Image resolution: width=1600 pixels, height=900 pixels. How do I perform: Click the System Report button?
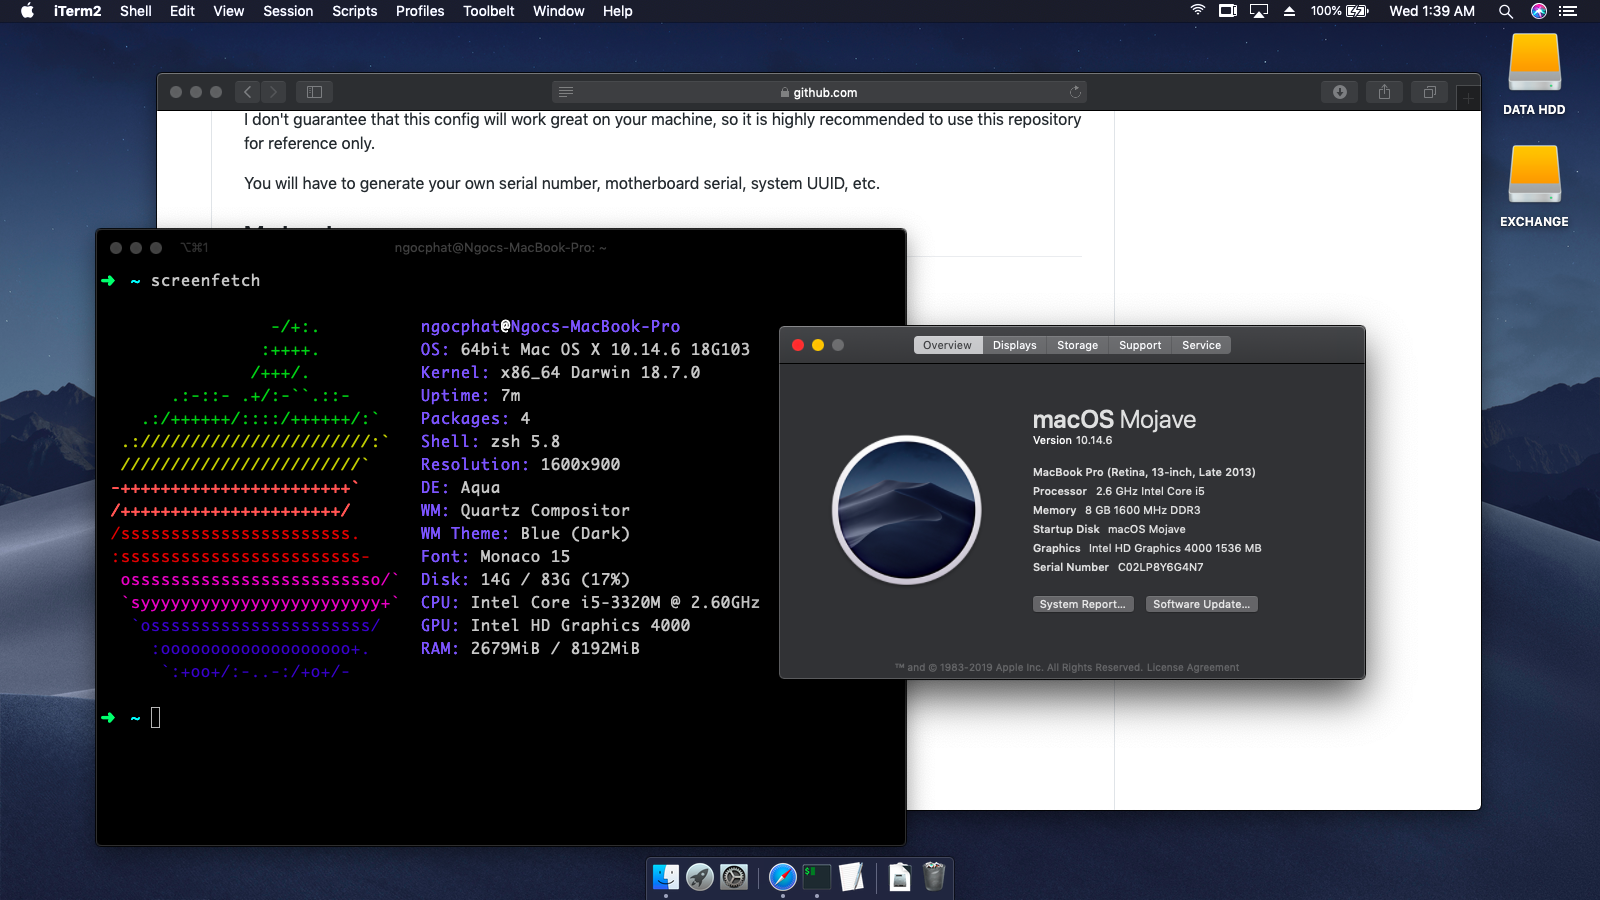1083,603
